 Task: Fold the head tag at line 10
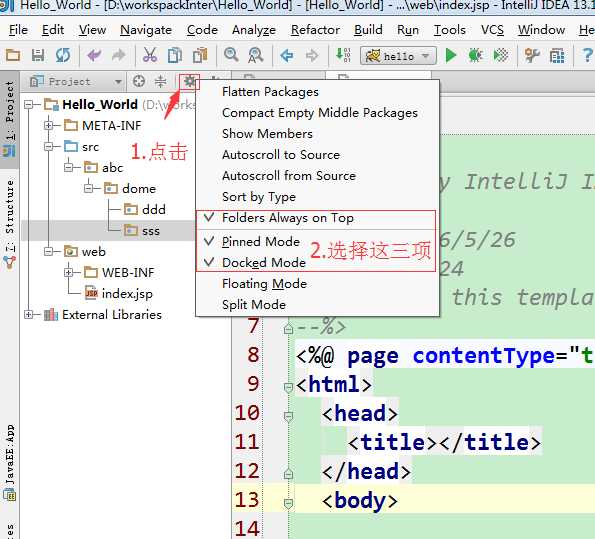click(288, 416)
